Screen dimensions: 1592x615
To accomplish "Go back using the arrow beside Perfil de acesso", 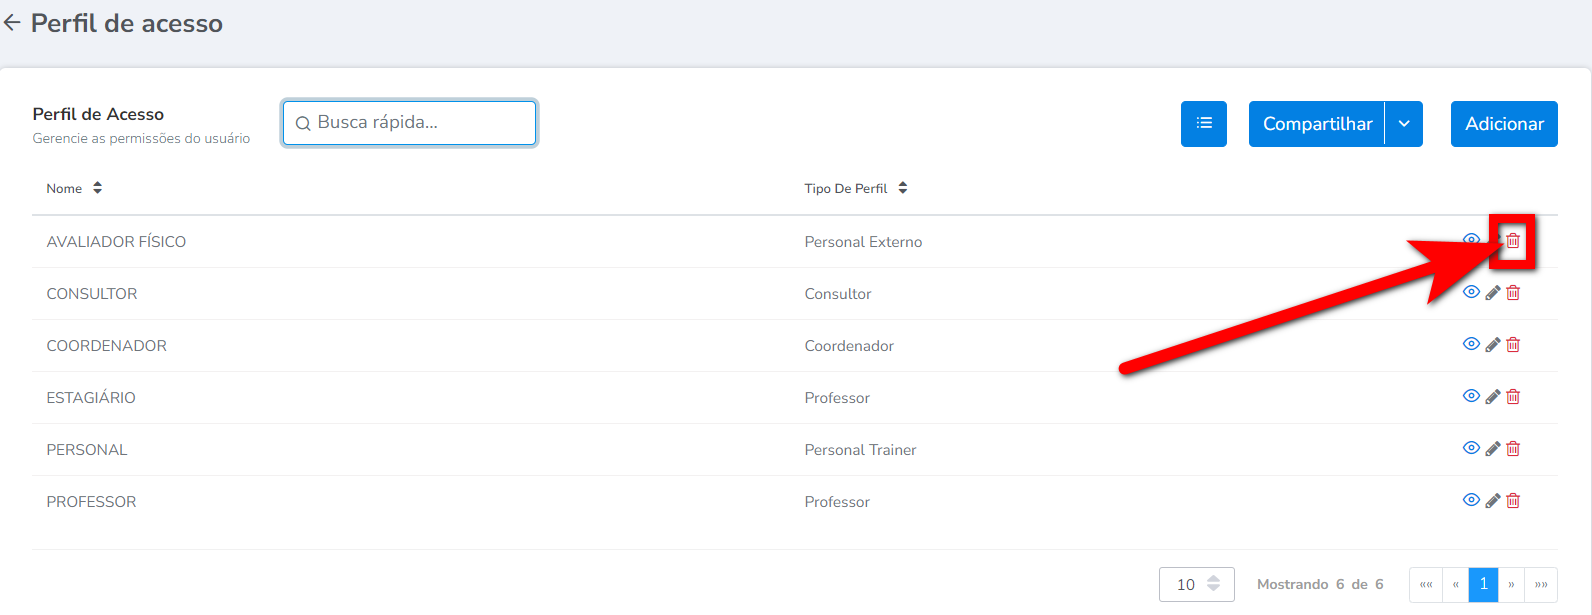I will [x=12, y=23].
